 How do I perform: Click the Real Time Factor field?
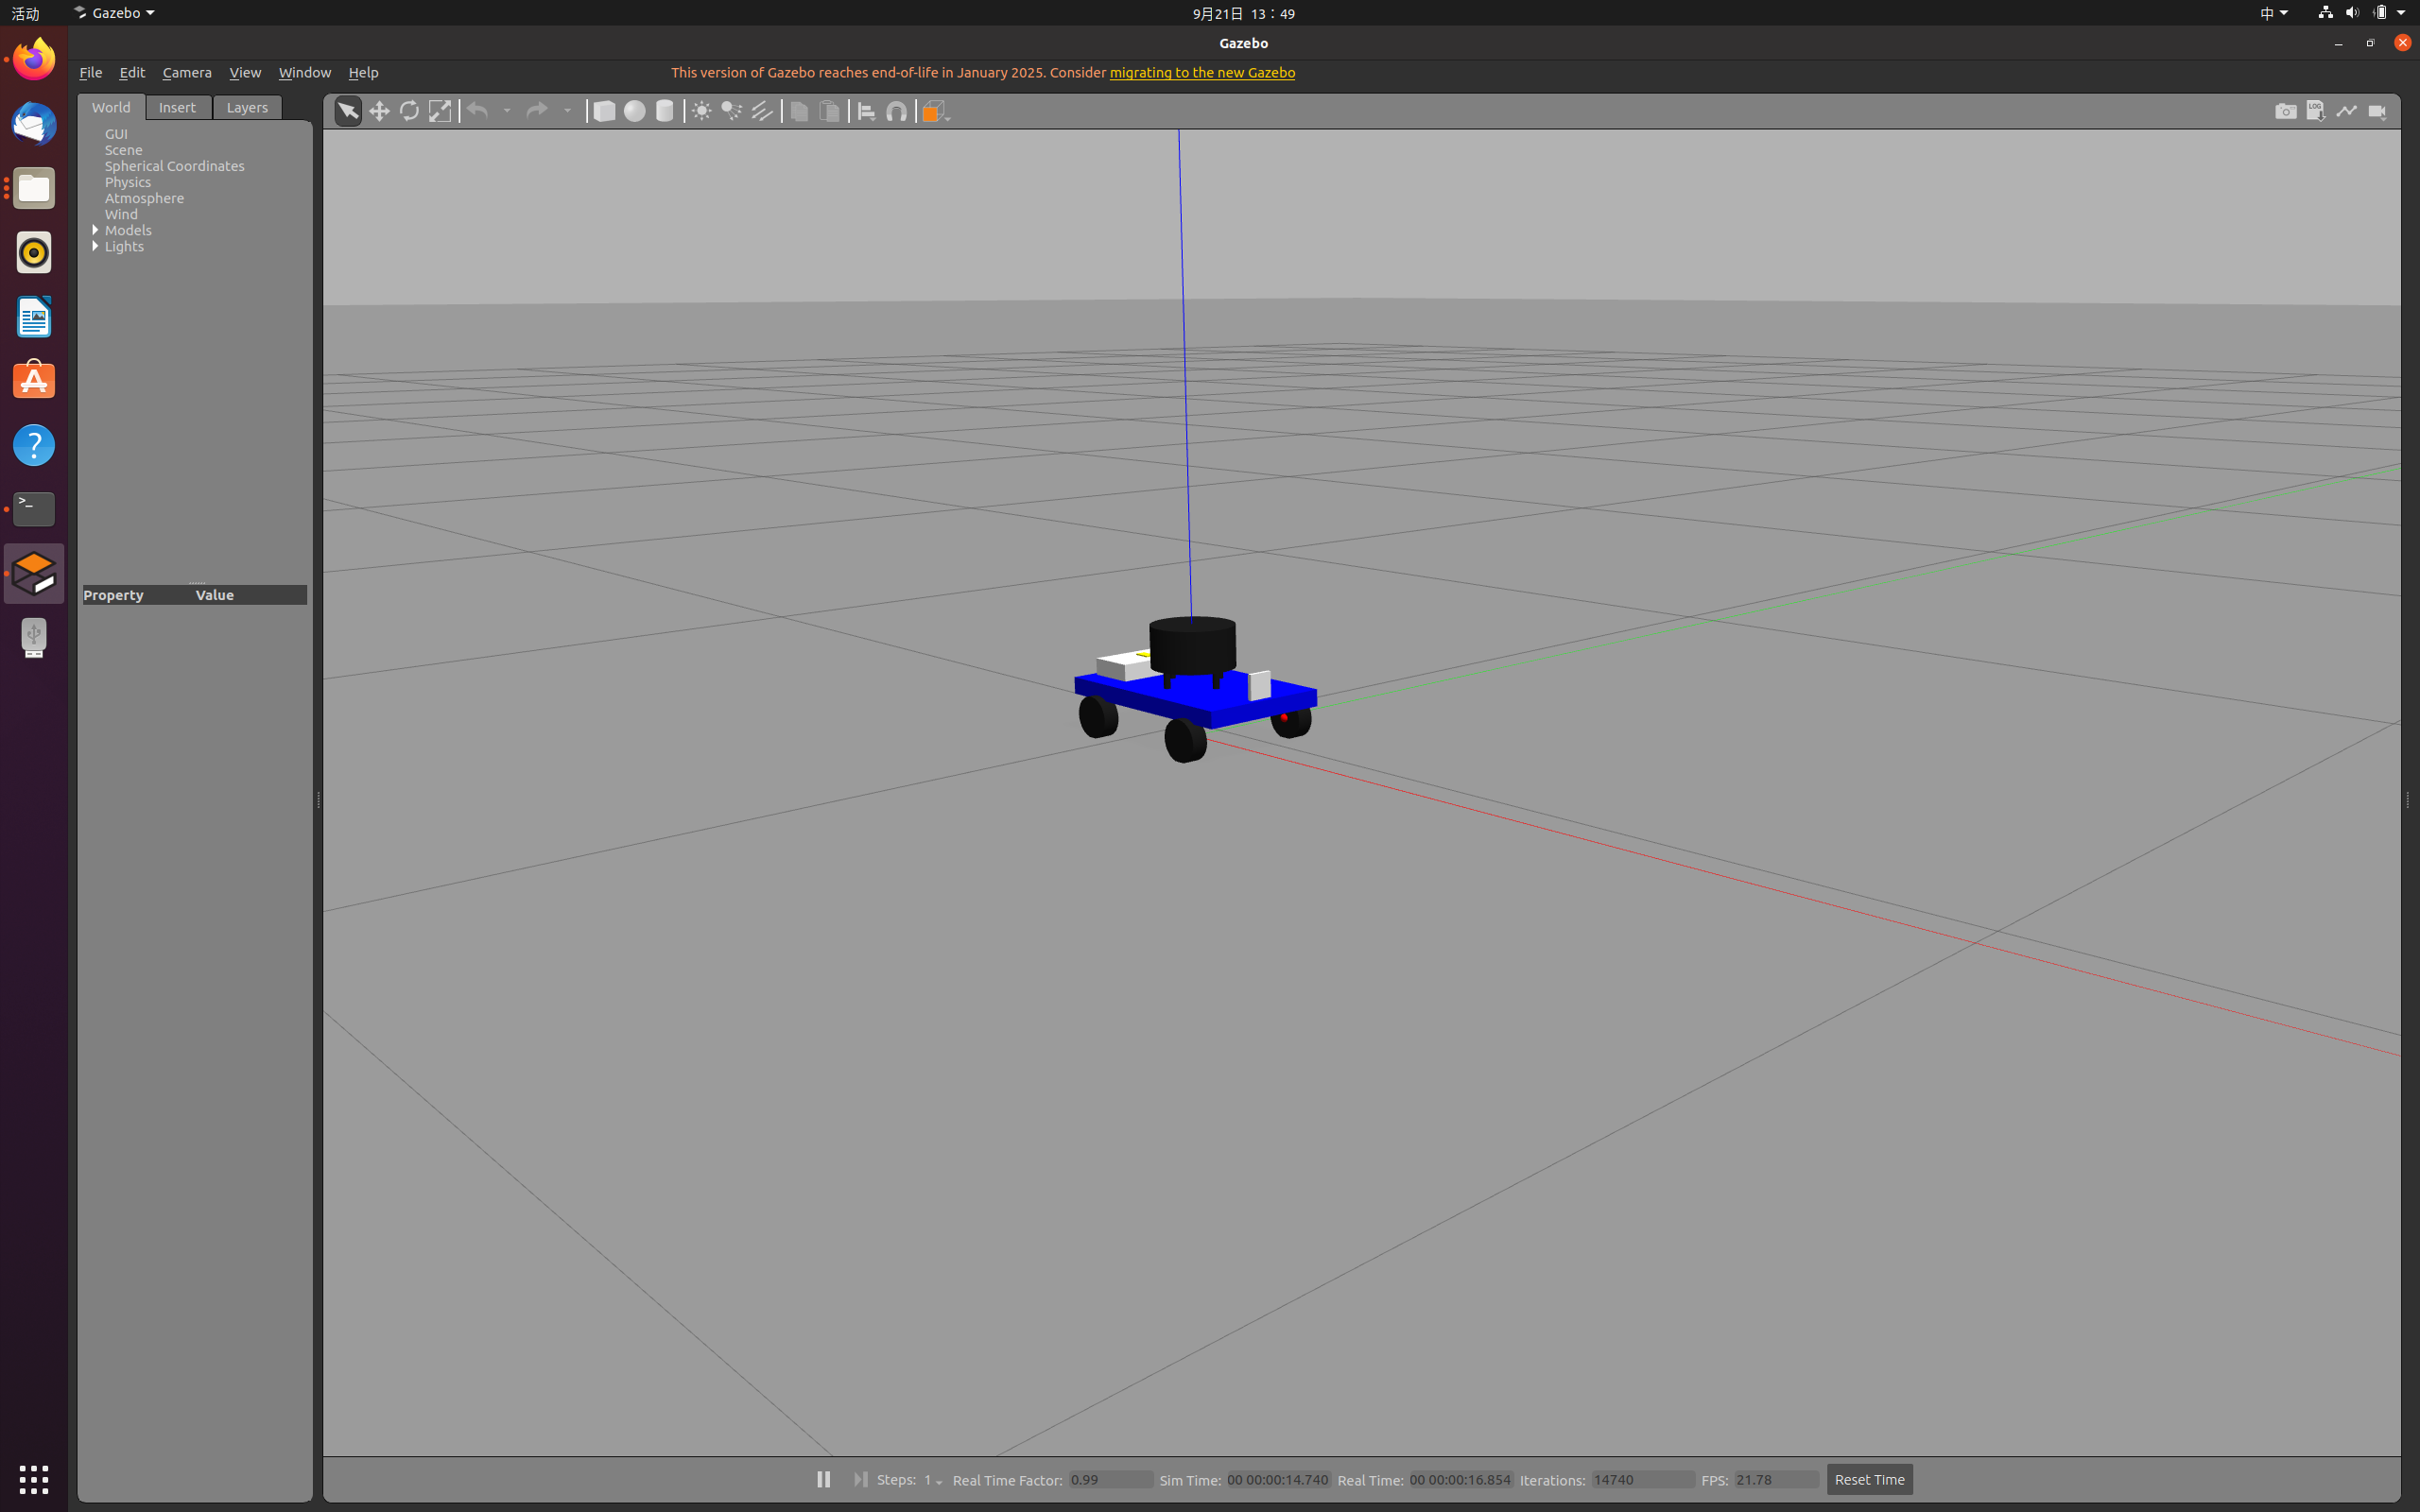click(x=1110, y=1480)
